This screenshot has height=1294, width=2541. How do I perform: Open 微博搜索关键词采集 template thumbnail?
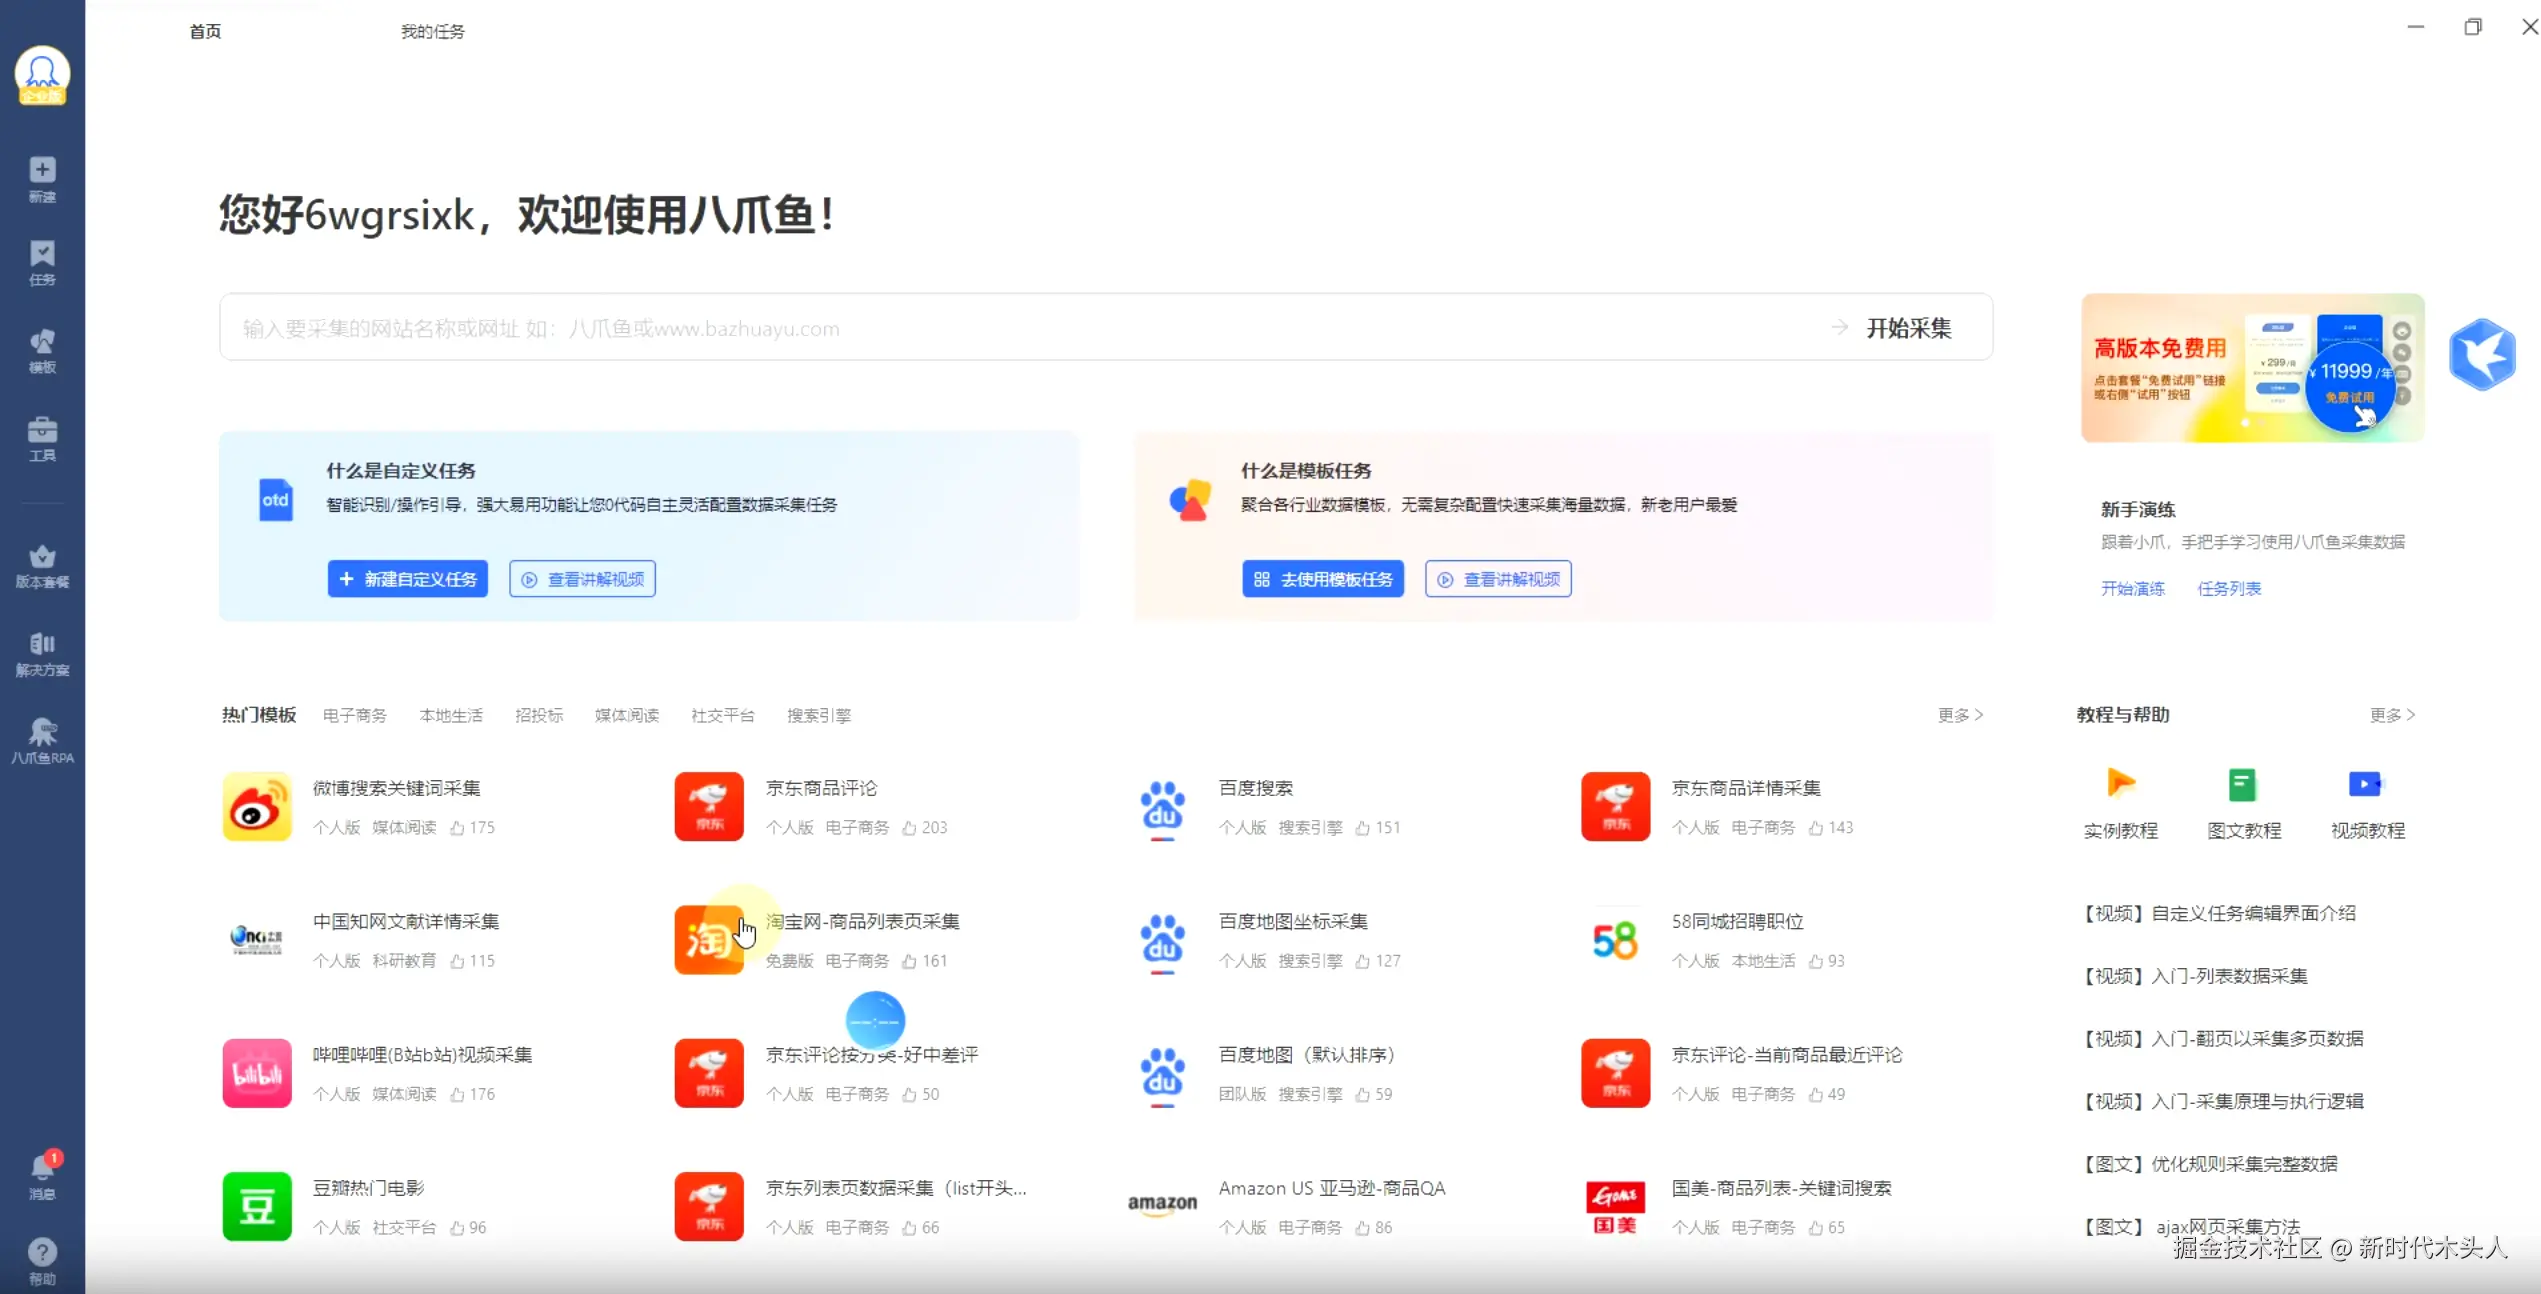(x=257, y=806)
